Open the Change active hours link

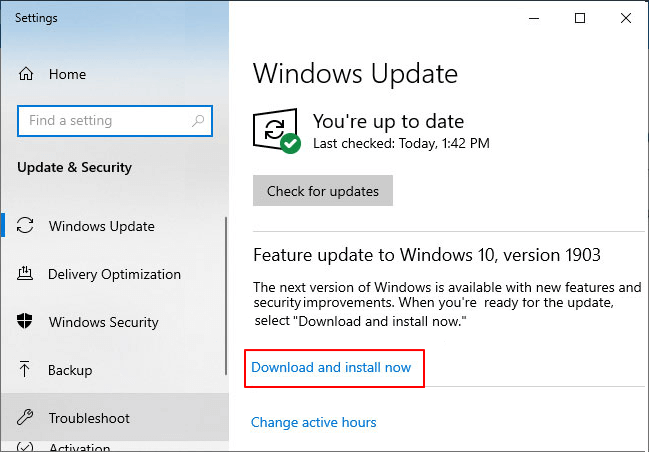(x=313, y=422)
